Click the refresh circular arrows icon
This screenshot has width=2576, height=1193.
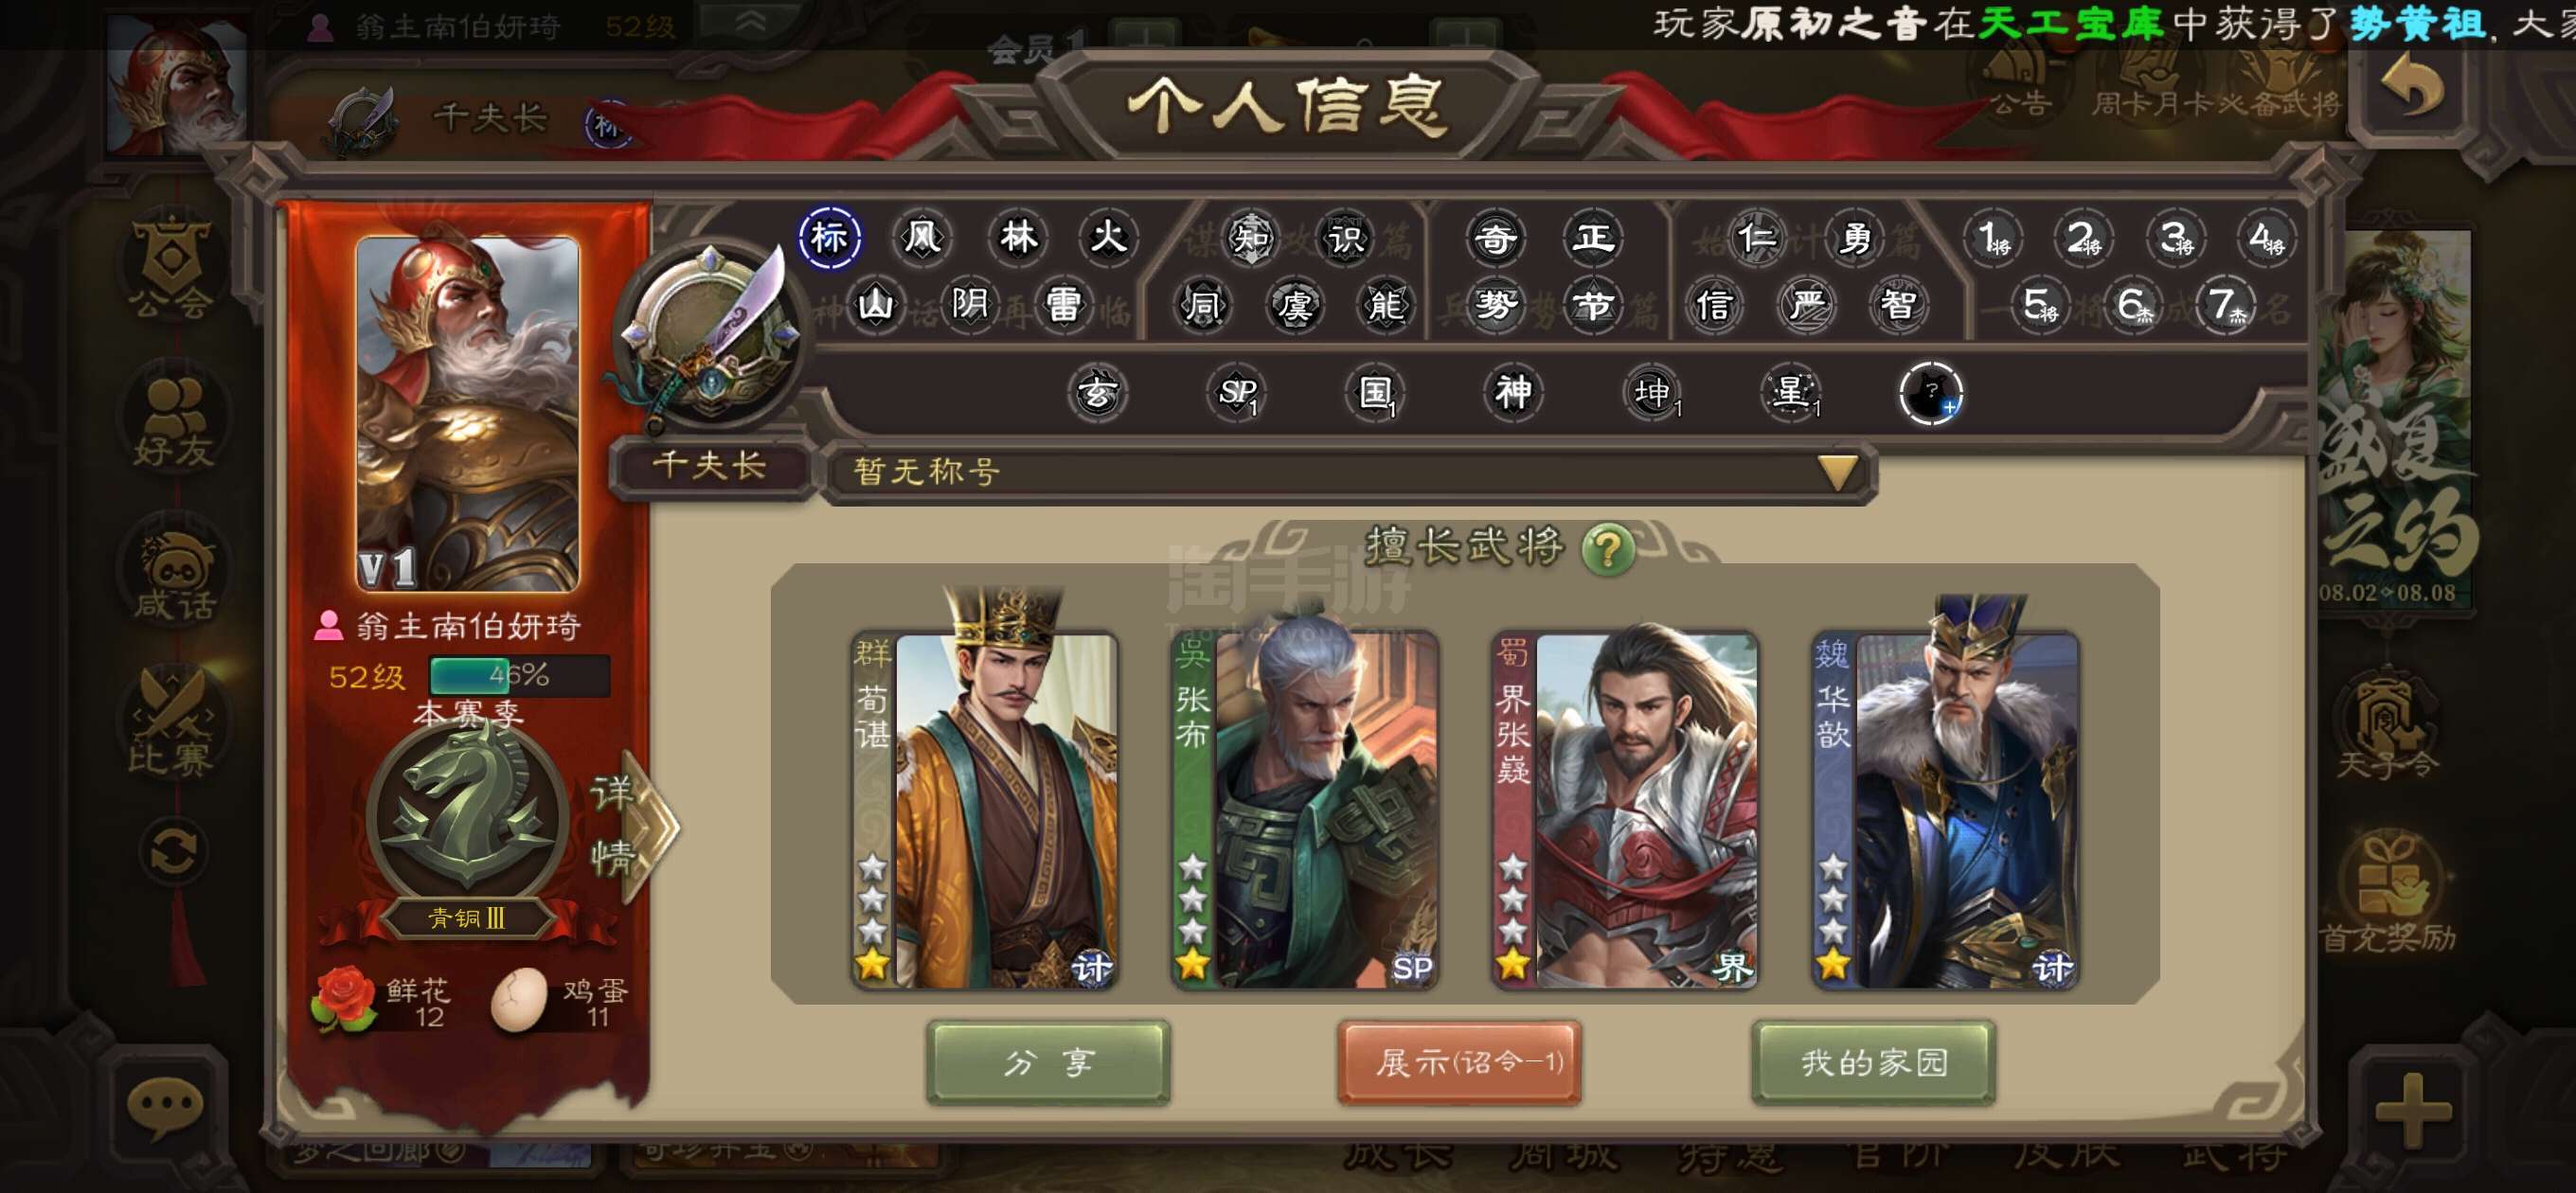pos(174,853)
